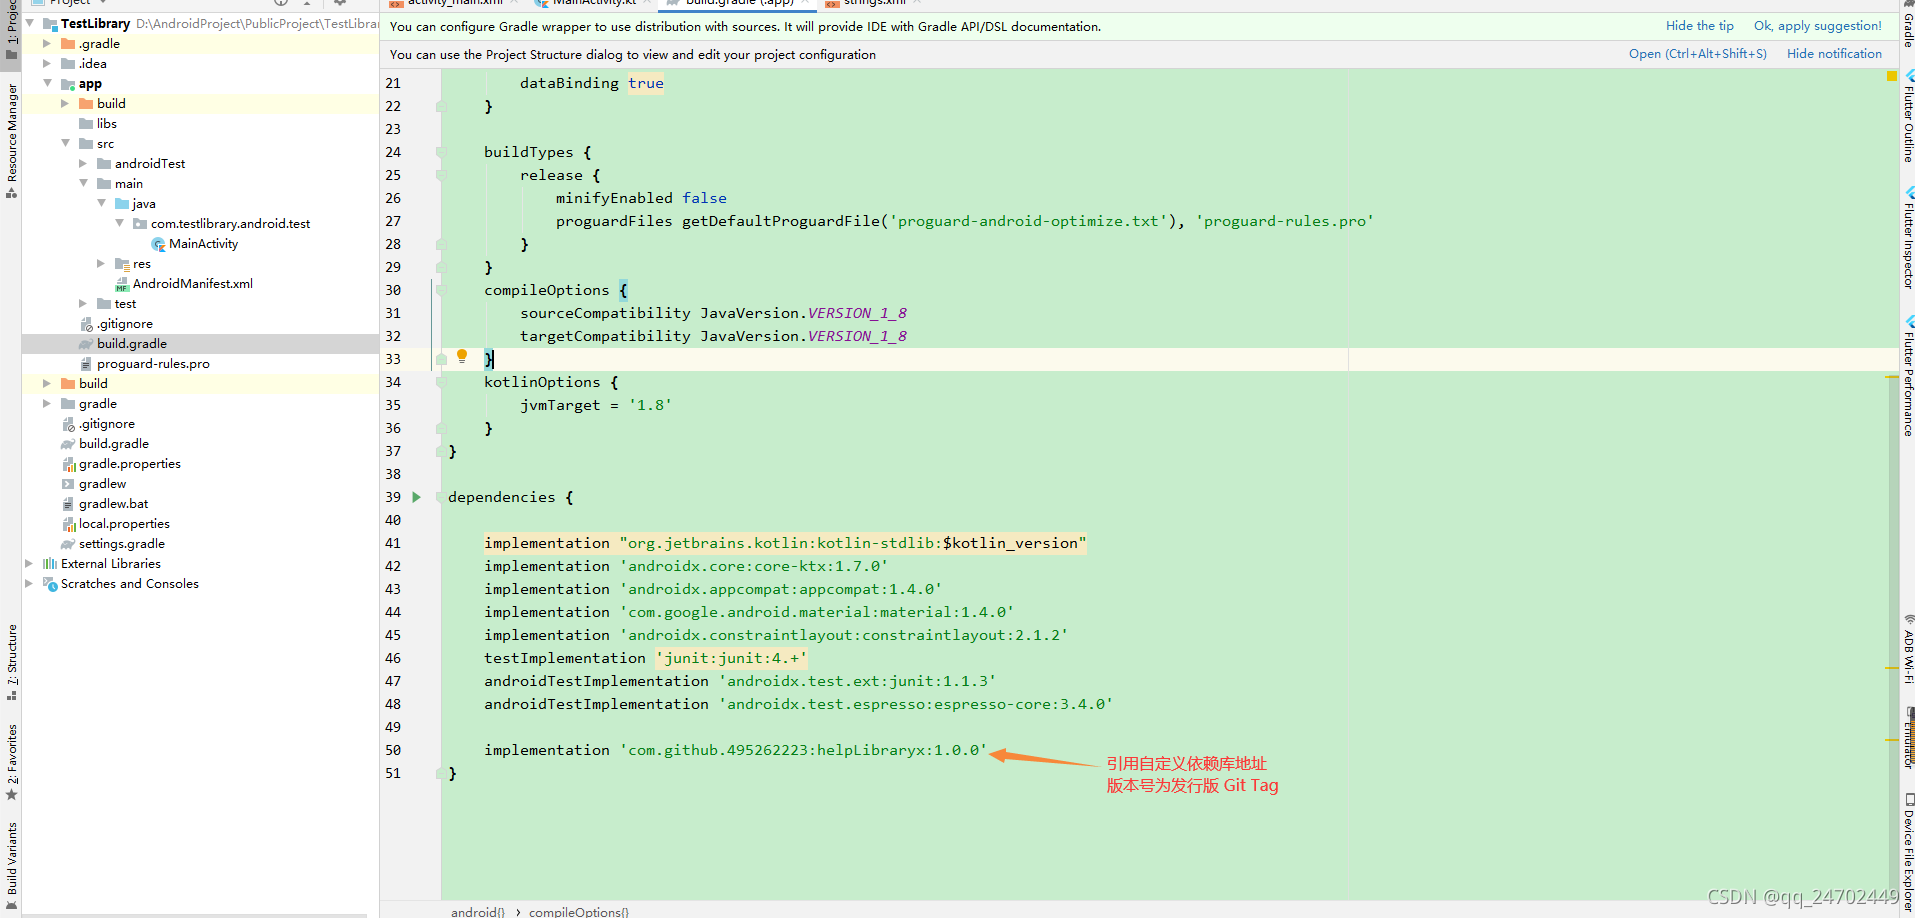Screen dimensions: 1915x918
Task: Click the proguard-rules.pro file icon
Action: point(86,364)
